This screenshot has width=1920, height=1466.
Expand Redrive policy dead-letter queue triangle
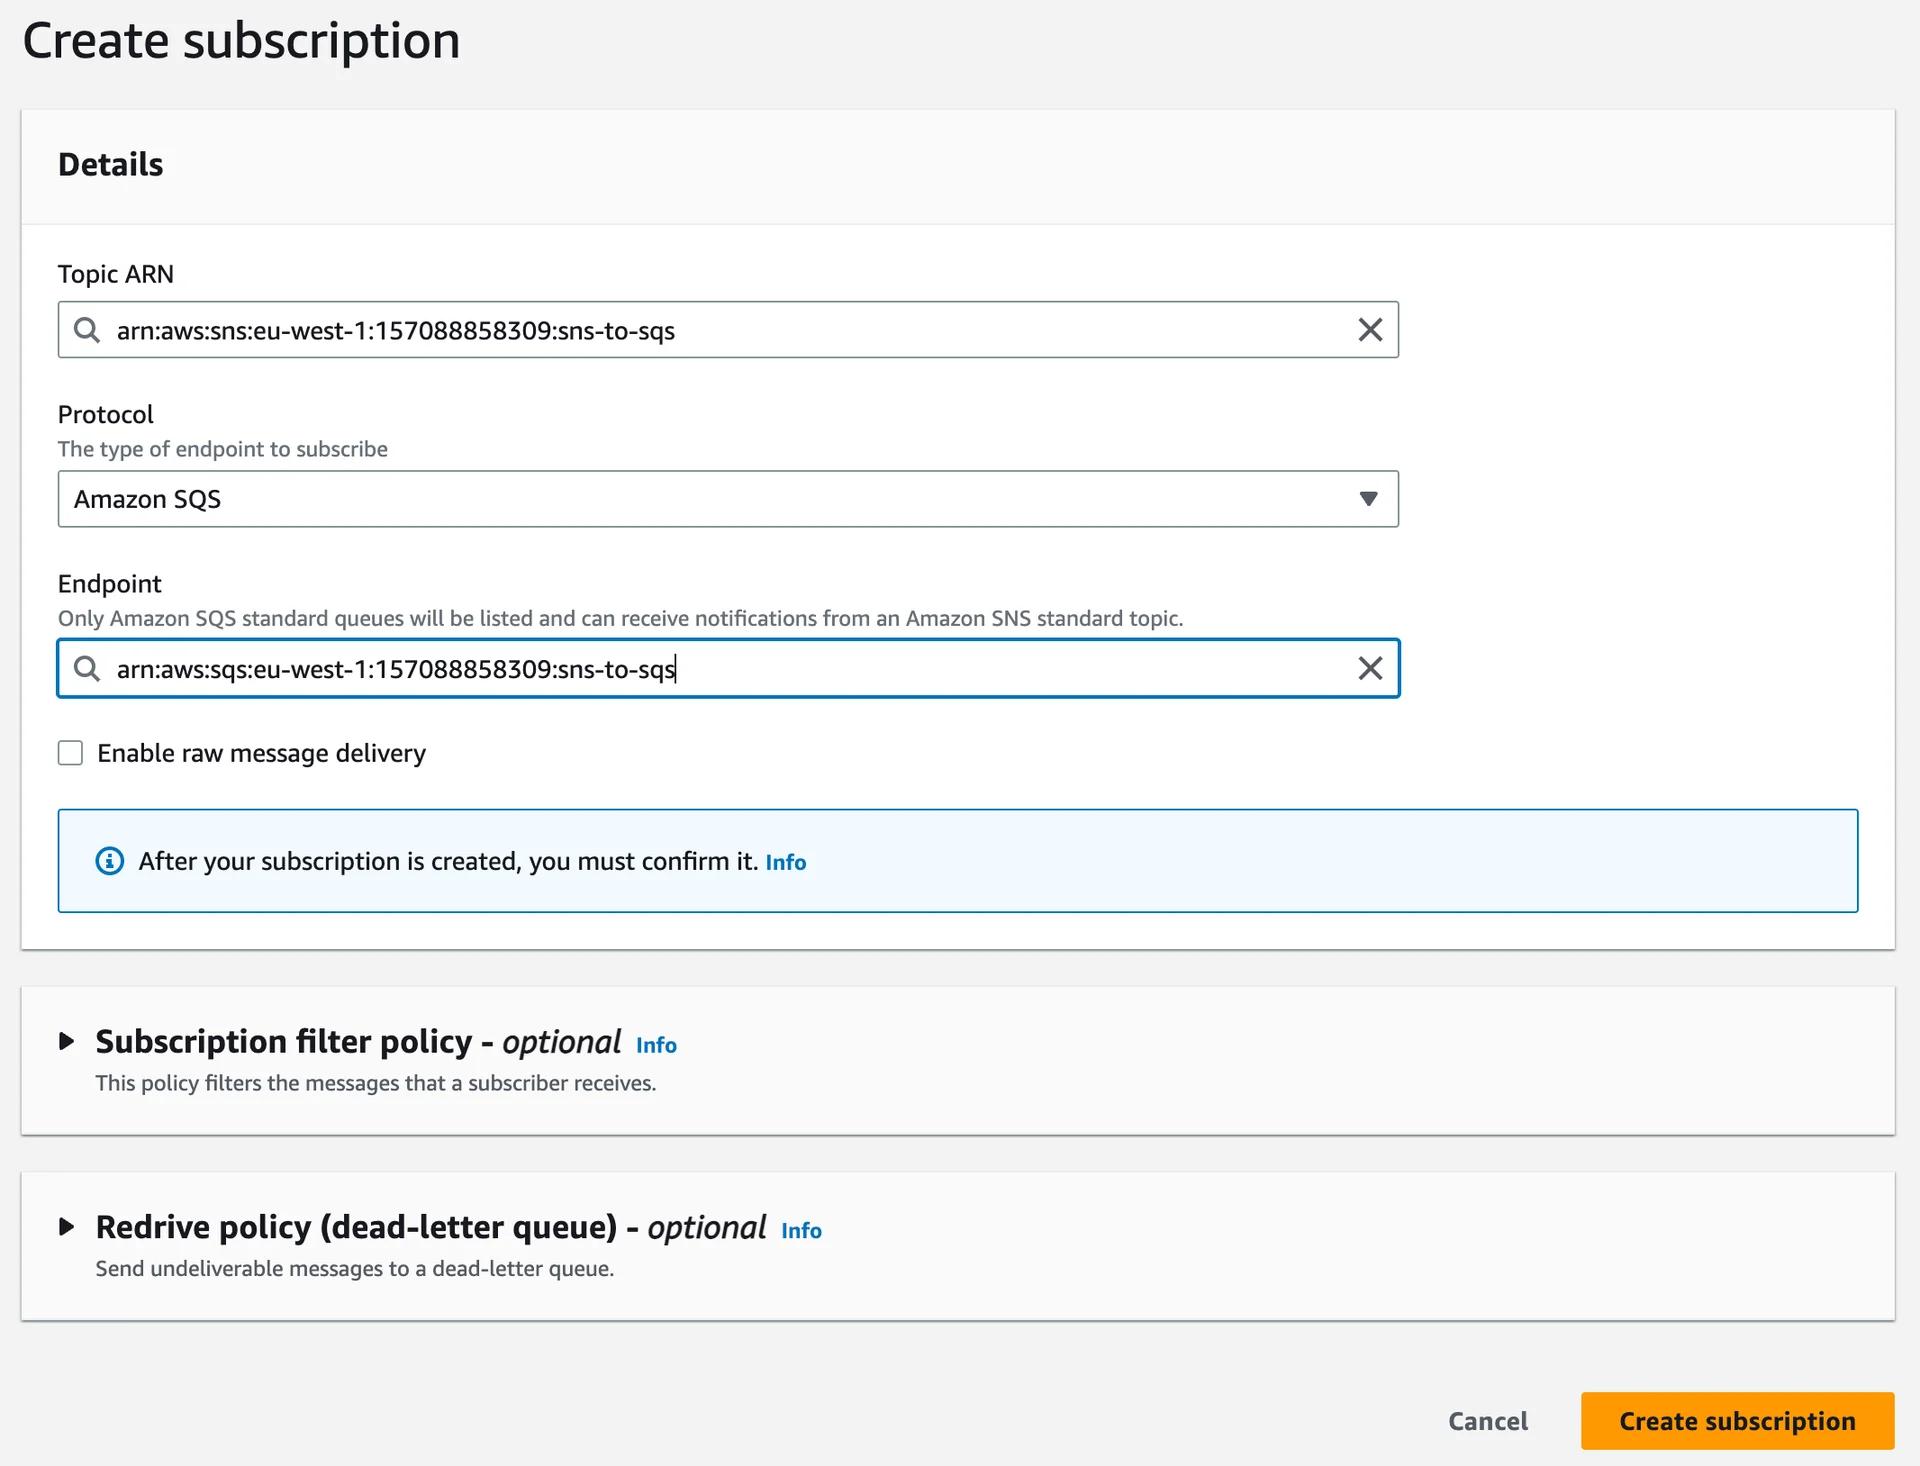tap(66, 1226)
